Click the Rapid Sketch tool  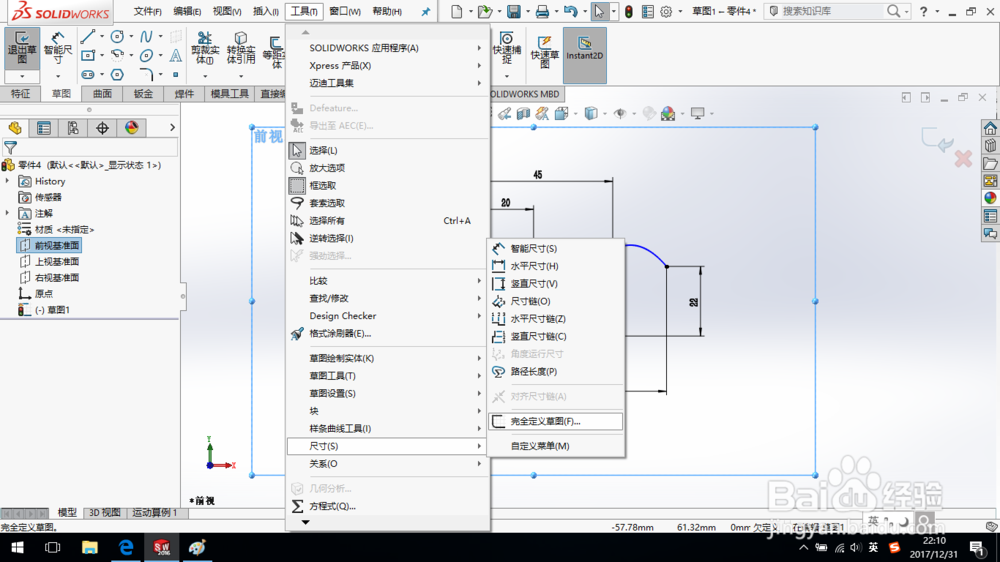click(544, 51)
